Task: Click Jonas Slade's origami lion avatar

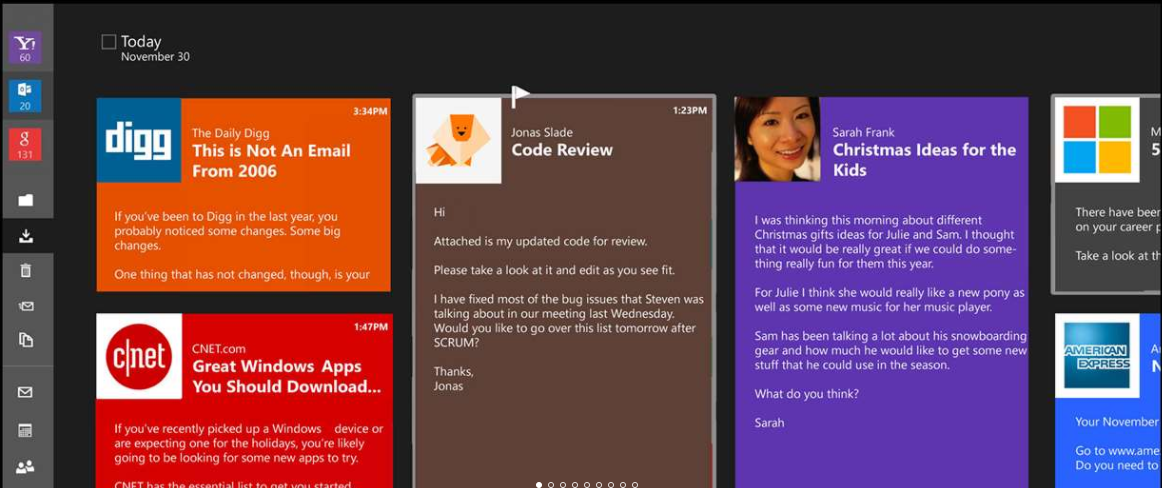Action: click(x=458, y=141)
